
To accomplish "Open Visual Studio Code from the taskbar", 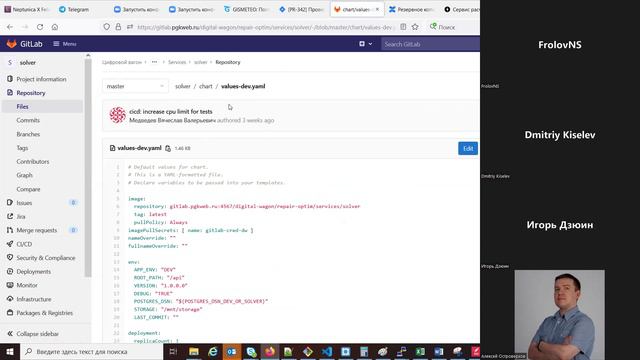I will tap(327, 351).
